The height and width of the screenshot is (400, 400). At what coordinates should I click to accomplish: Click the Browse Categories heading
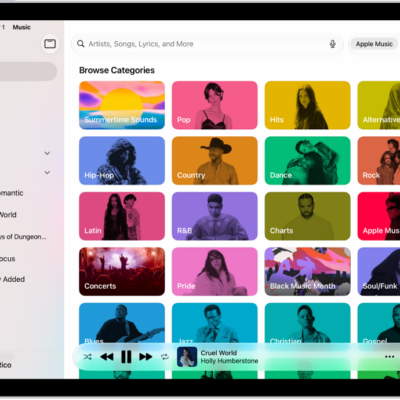point(117,70)
